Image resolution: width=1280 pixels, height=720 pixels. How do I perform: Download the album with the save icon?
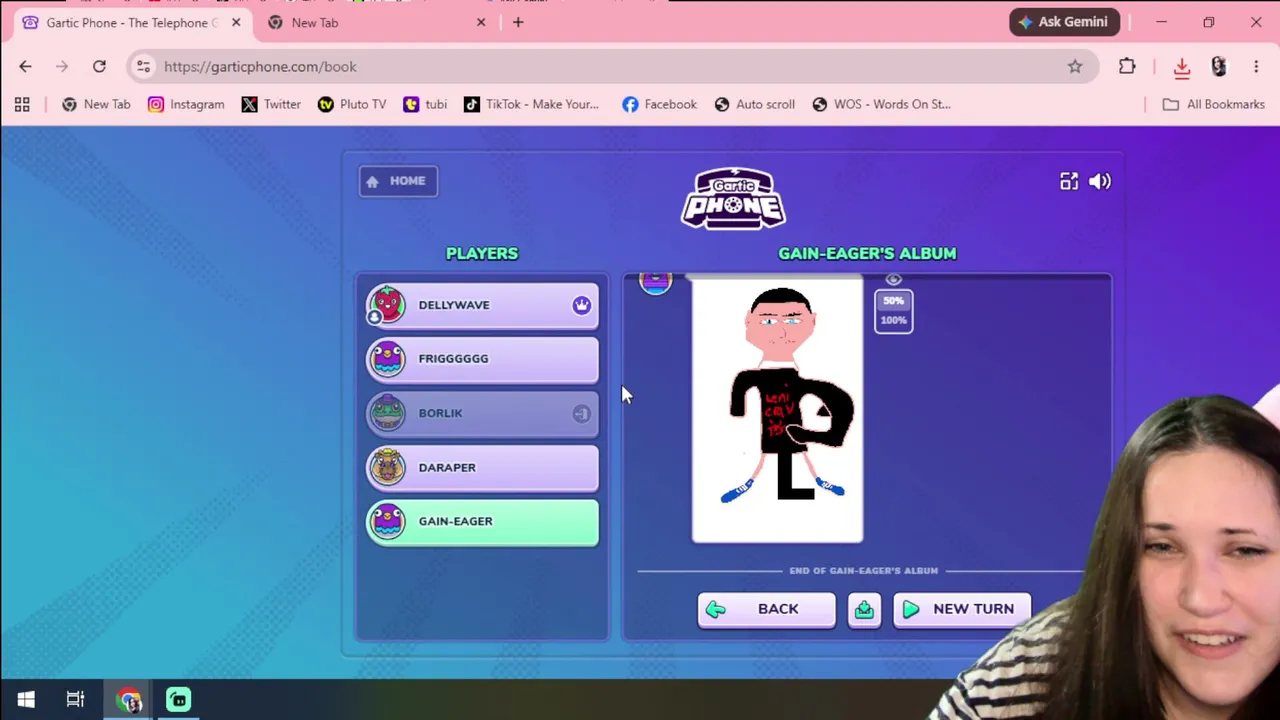click(x=864, y=609)
